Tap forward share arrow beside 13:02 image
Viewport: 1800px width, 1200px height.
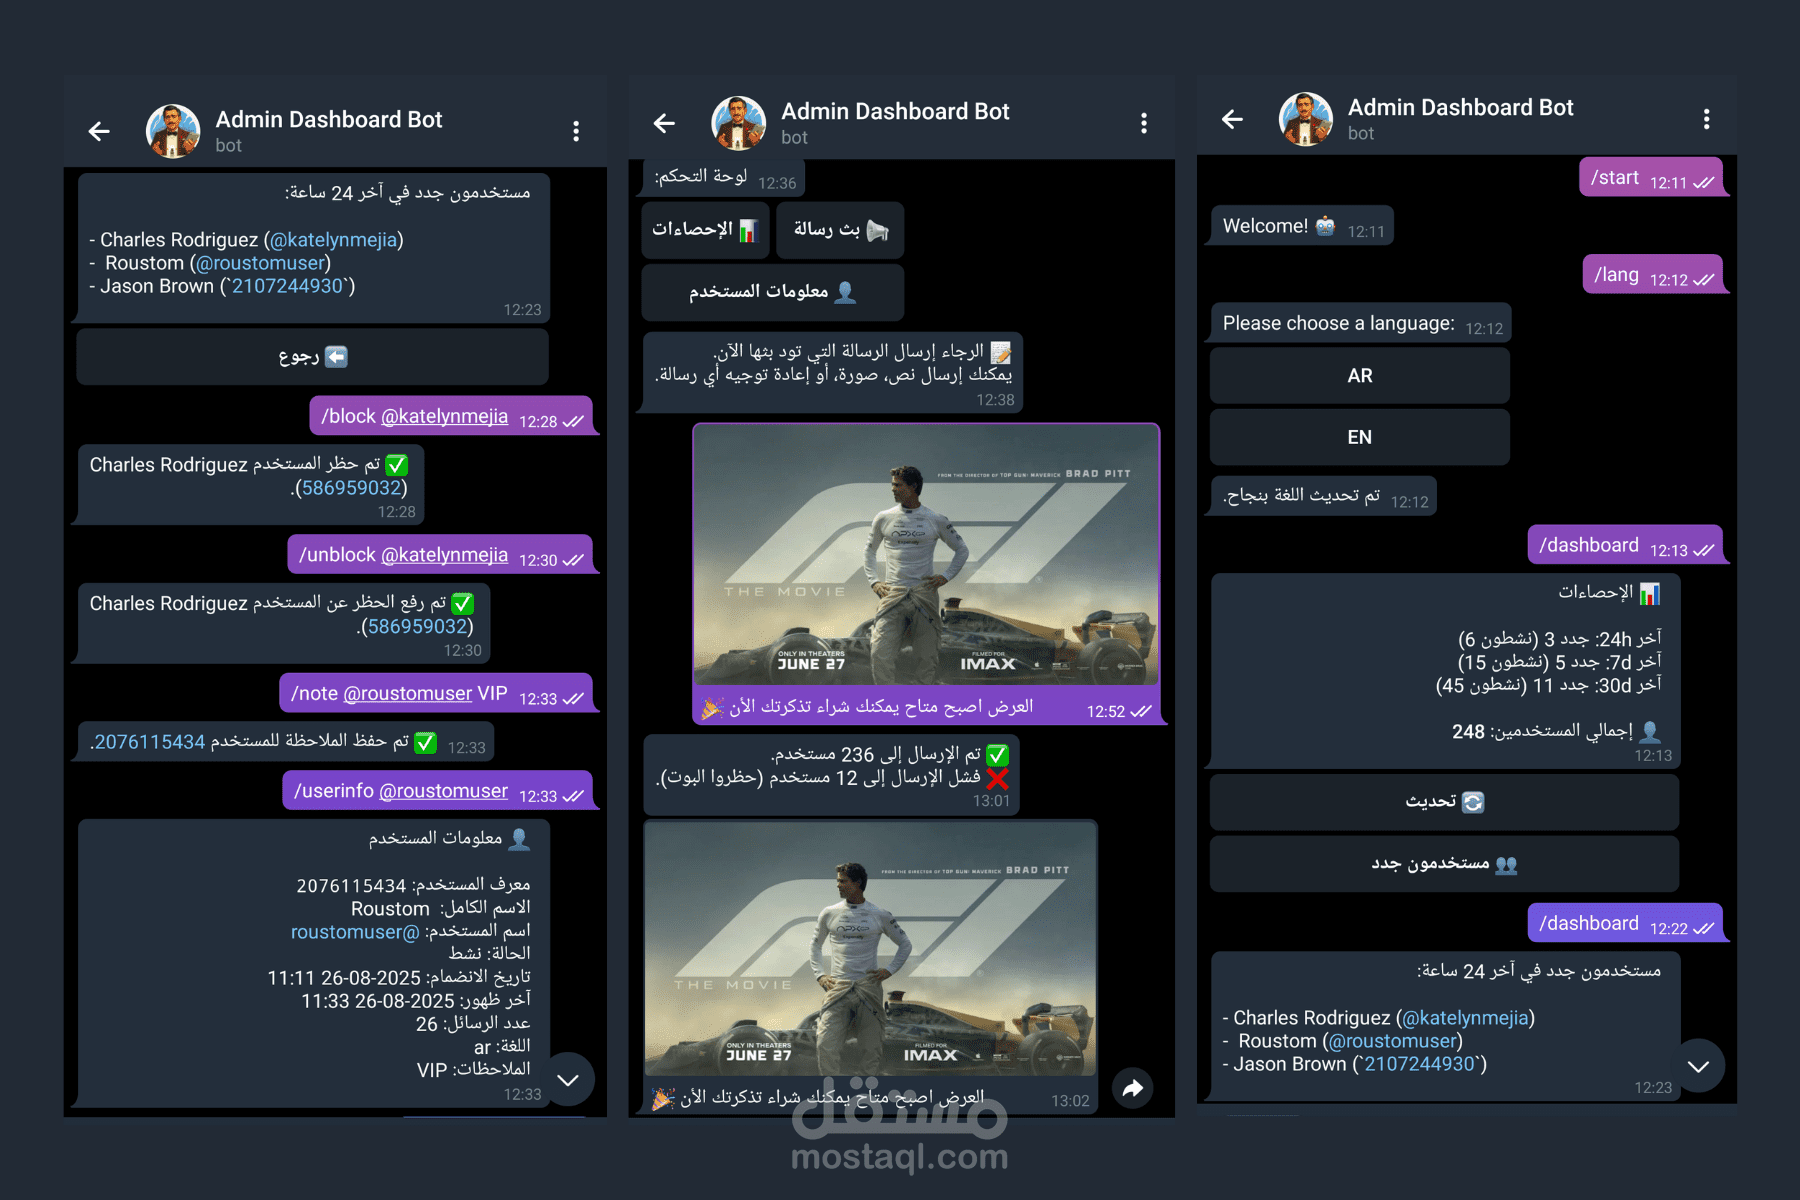click(x=1132, y=1088)
